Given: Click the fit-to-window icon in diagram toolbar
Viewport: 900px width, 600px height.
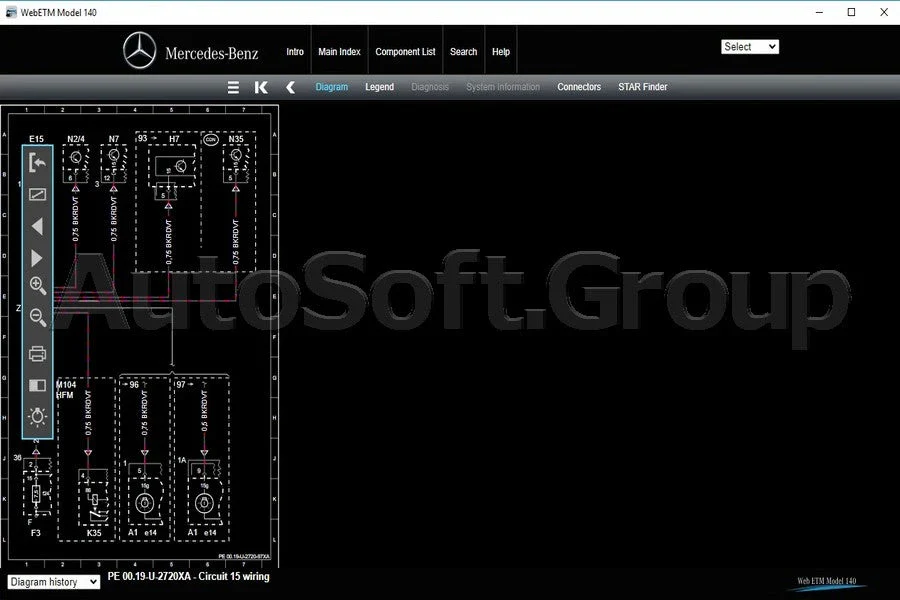Looking at the screenshot, I should point(37,195).
